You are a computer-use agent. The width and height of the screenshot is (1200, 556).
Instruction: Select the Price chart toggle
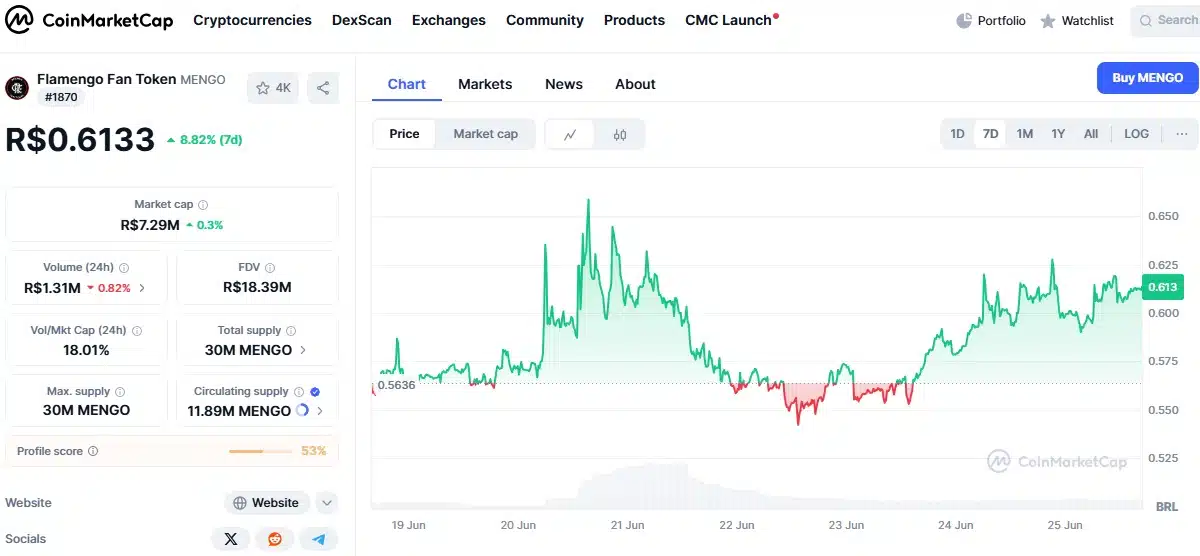(404, 134)
